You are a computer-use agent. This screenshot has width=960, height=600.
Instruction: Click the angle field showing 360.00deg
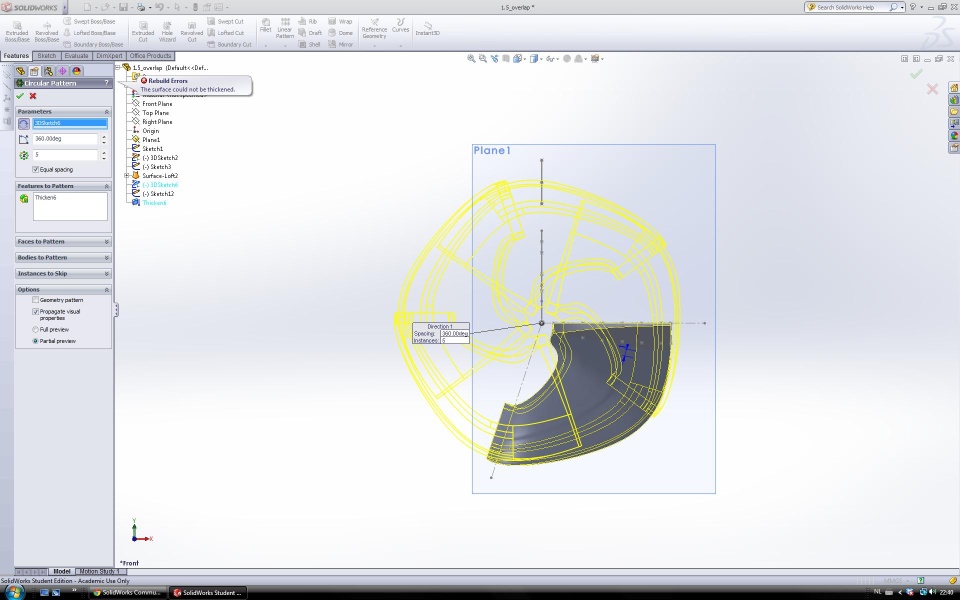coord(66,139)
